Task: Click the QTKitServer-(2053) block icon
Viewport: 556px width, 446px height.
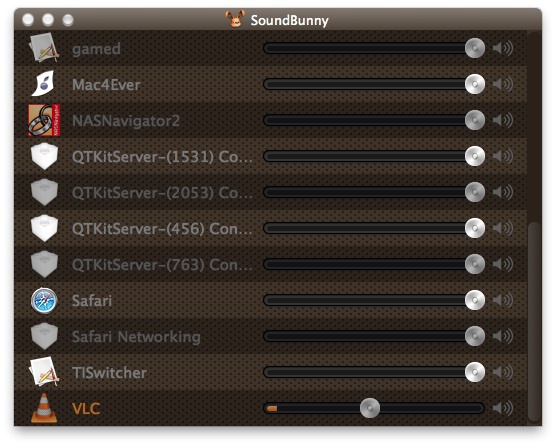Action: coord(44,192)
